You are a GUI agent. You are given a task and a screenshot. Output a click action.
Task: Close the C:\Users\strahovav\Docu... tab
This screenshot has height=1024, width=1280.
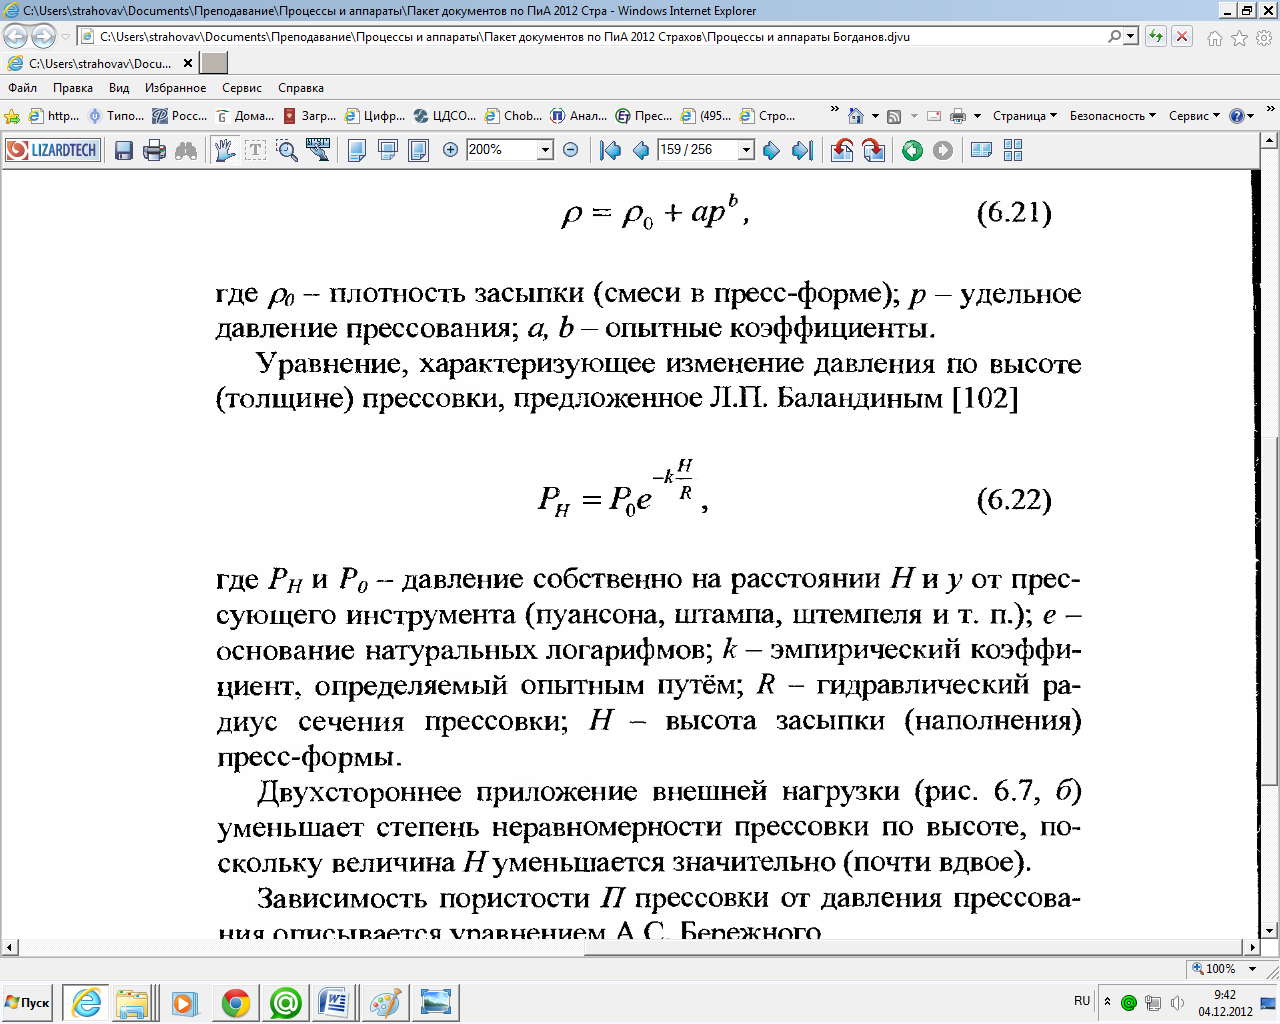pos(187,63)
